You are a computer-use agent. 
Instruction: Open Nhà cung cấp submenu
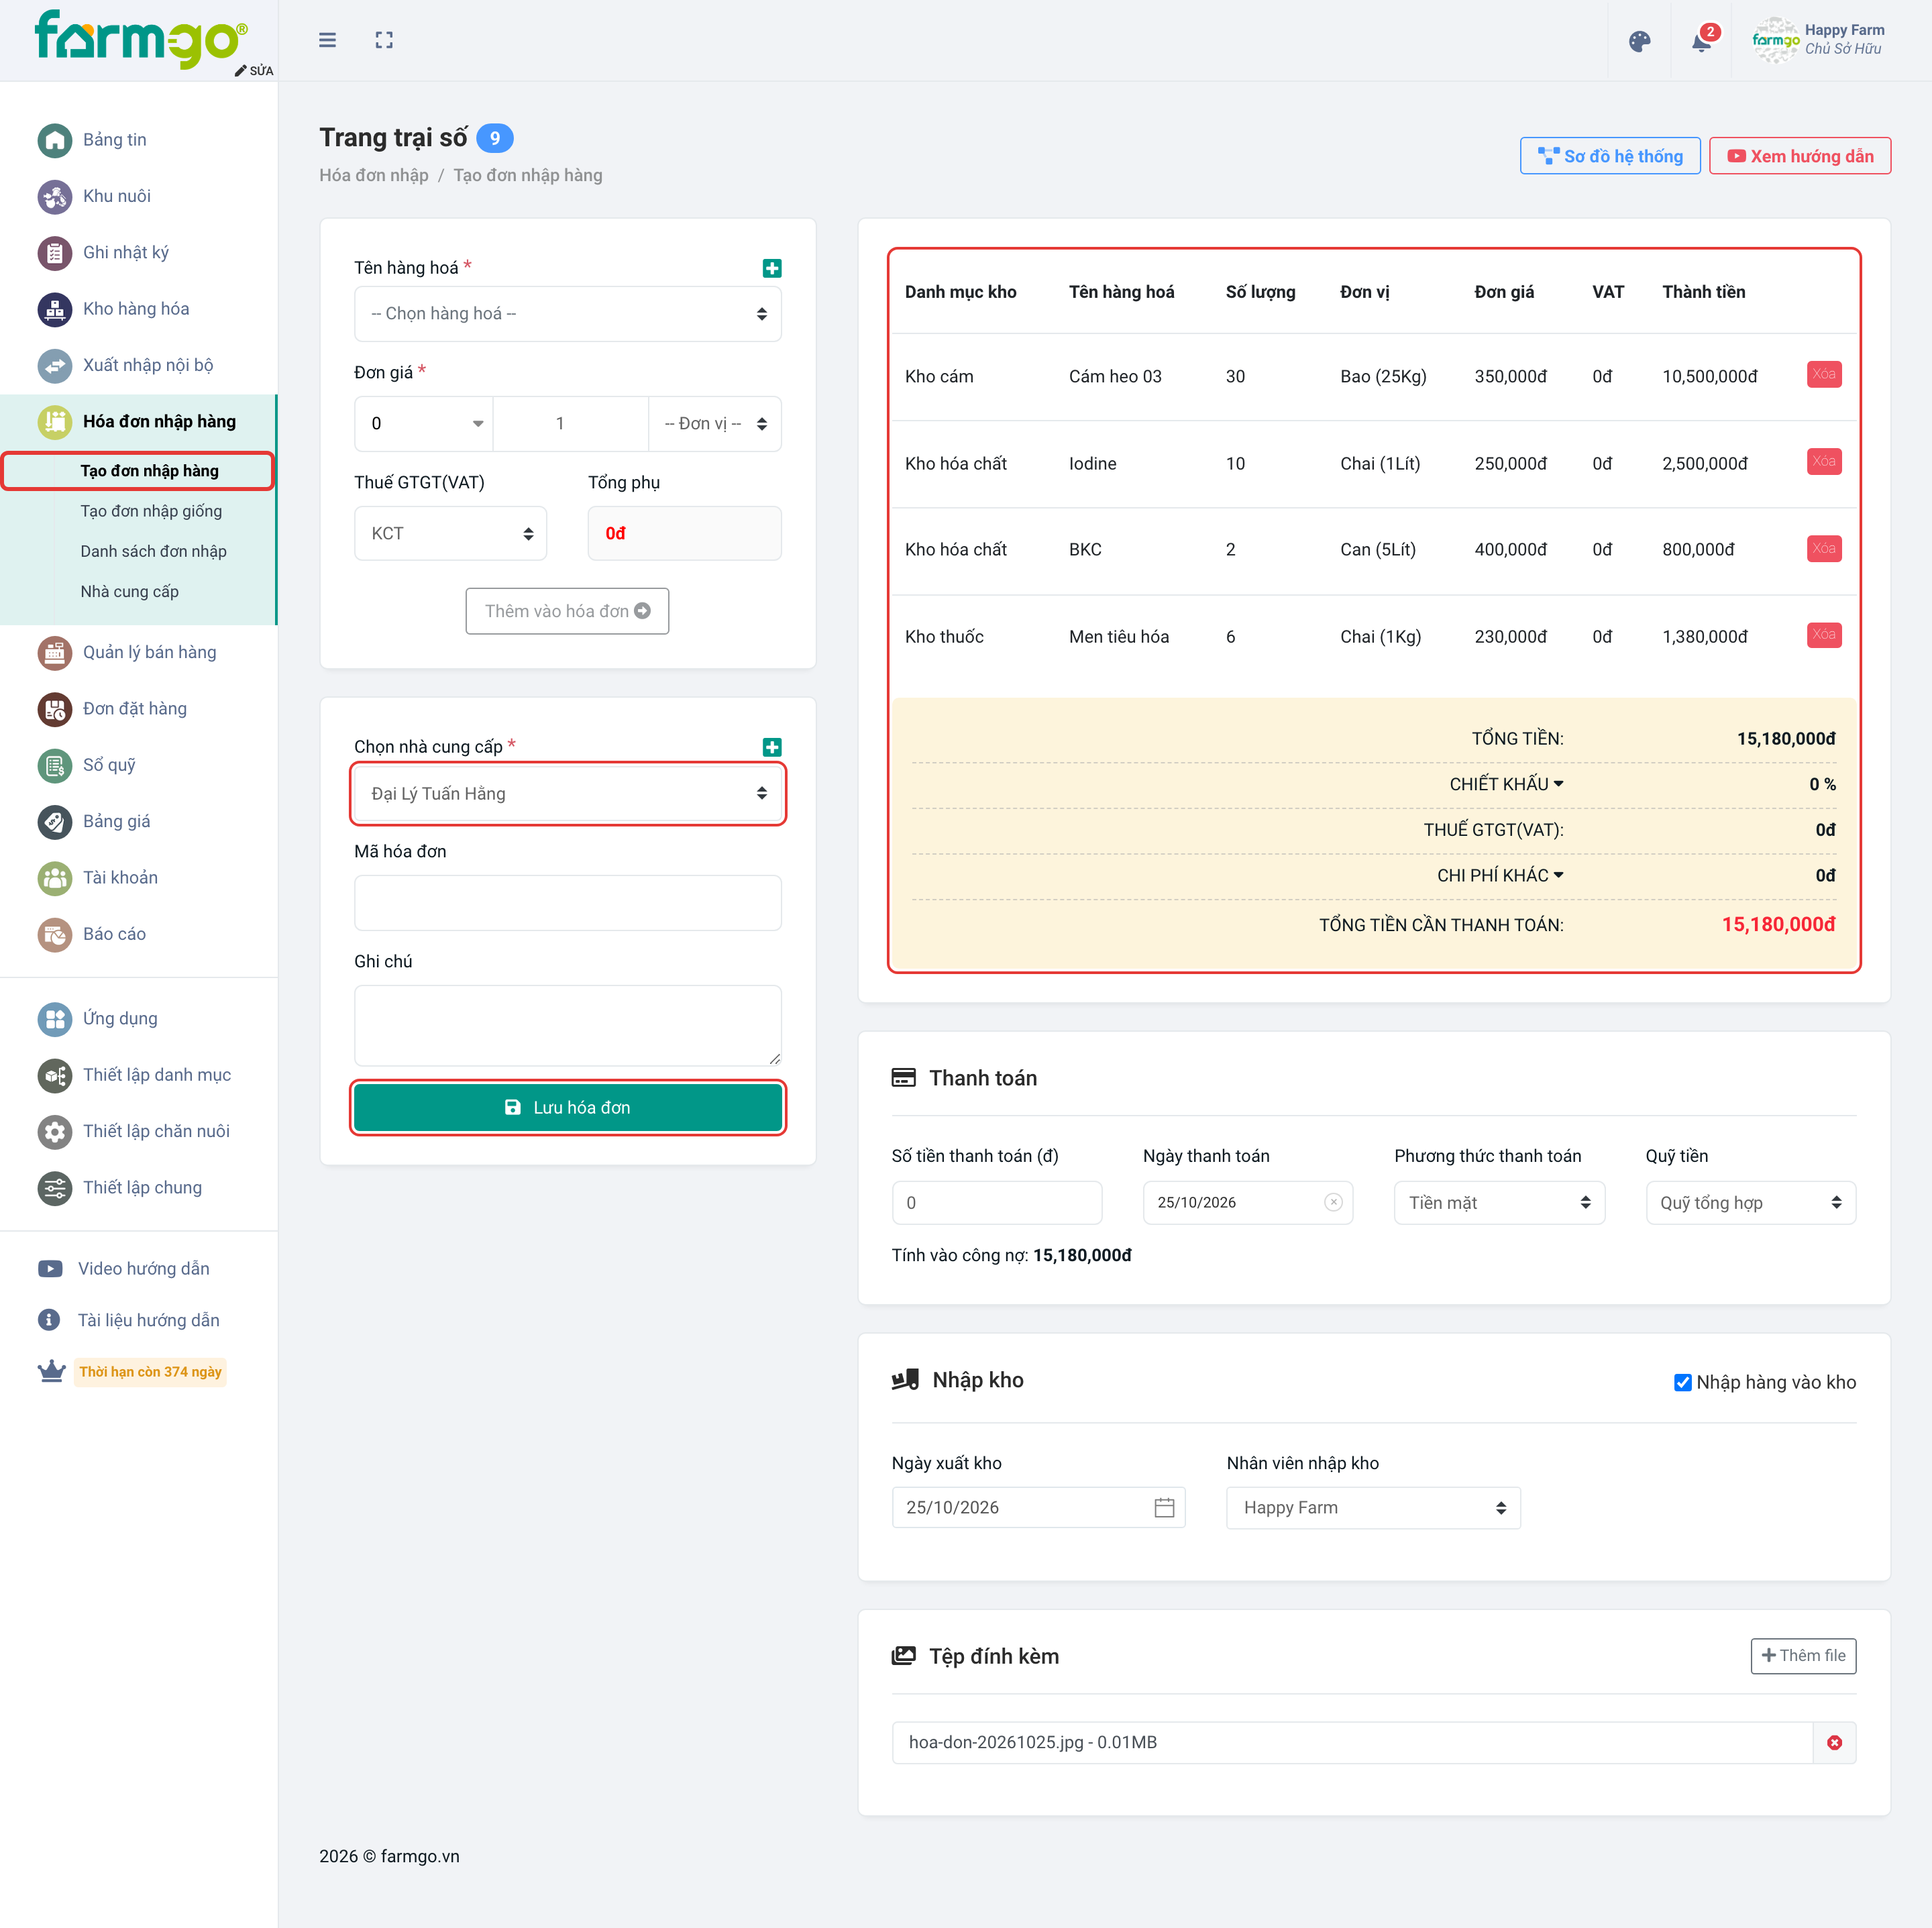point(129,591)
